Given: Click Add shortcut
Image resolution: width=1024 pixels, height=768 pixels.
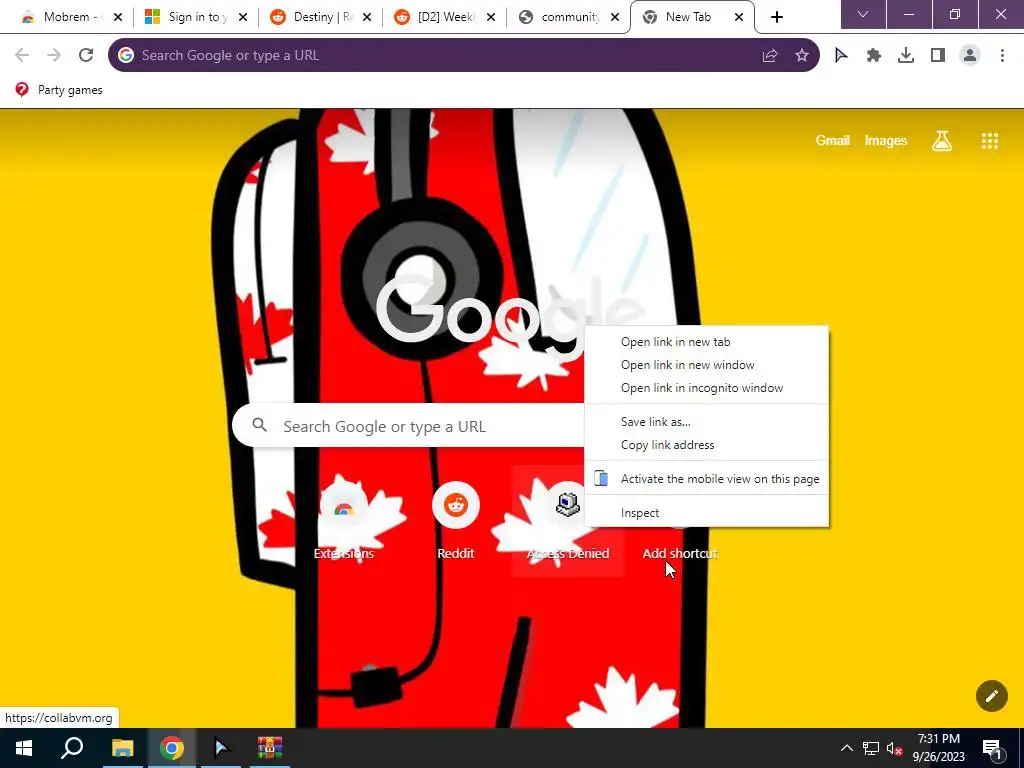Looking at the screenshot, I should [x=680, y=553].
